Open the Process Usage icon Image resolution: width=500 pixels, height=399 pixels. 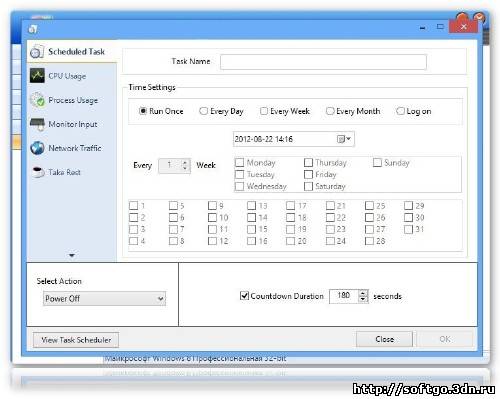click(x=37, y=100)
